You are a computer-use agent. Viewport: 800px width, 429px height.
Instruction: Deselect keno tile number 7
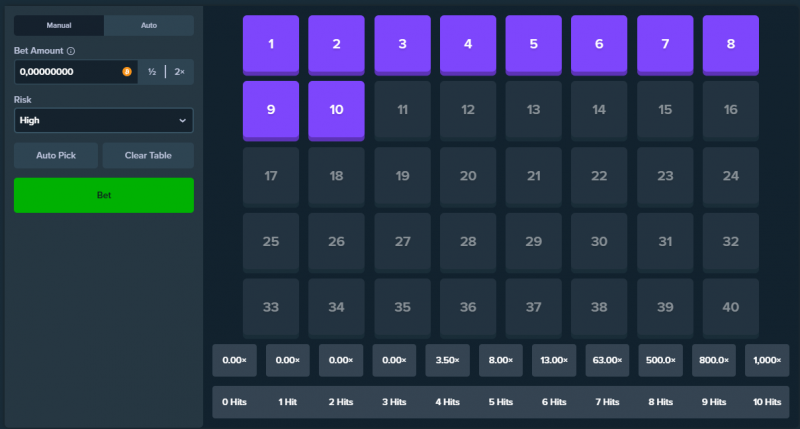tap(665, 45)
